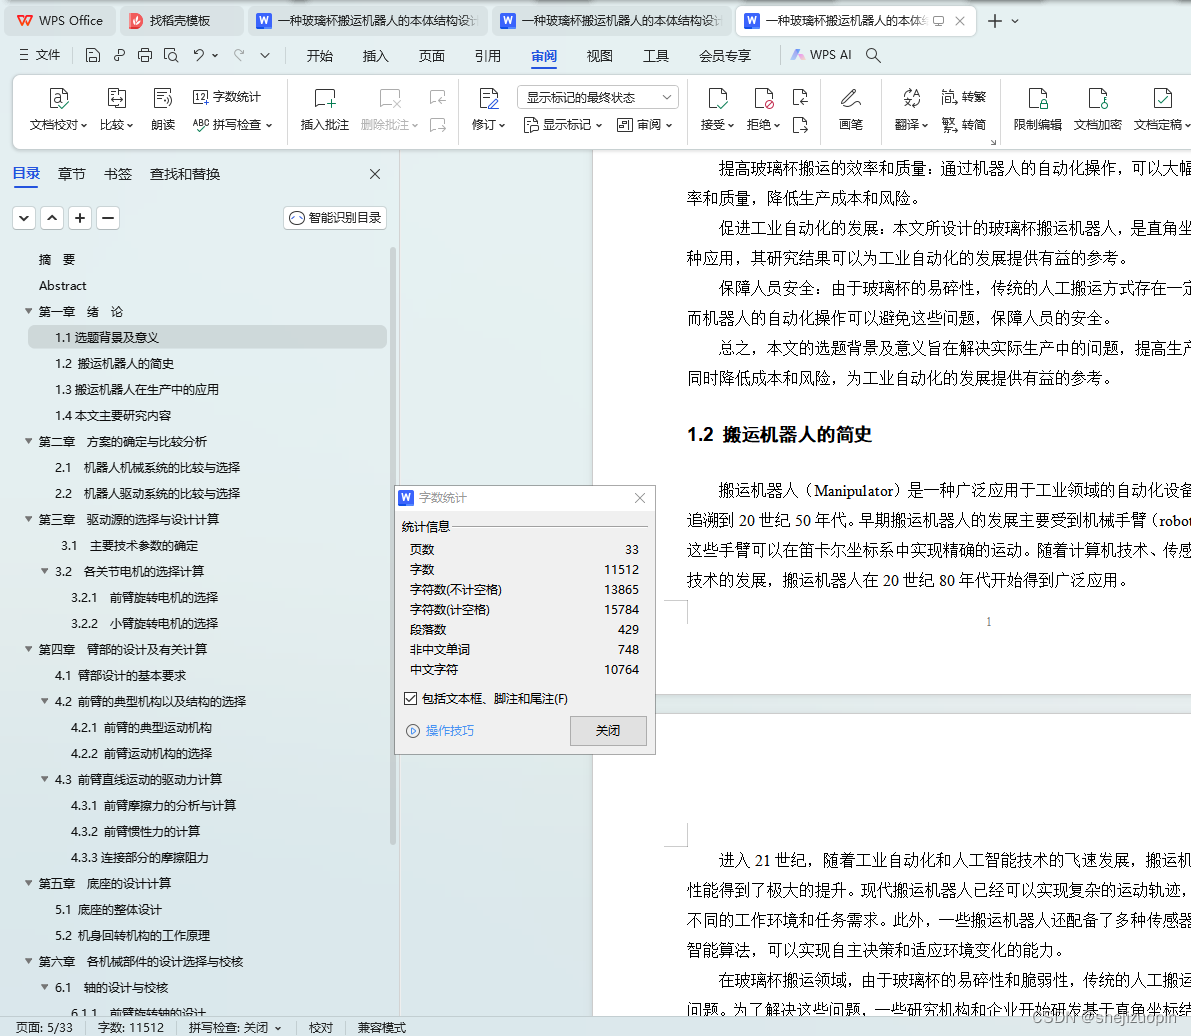The width and height of the screenshot is (1191, 1036).
Task: Click 关闭 button in word count dialog
Action: (608, 730)
